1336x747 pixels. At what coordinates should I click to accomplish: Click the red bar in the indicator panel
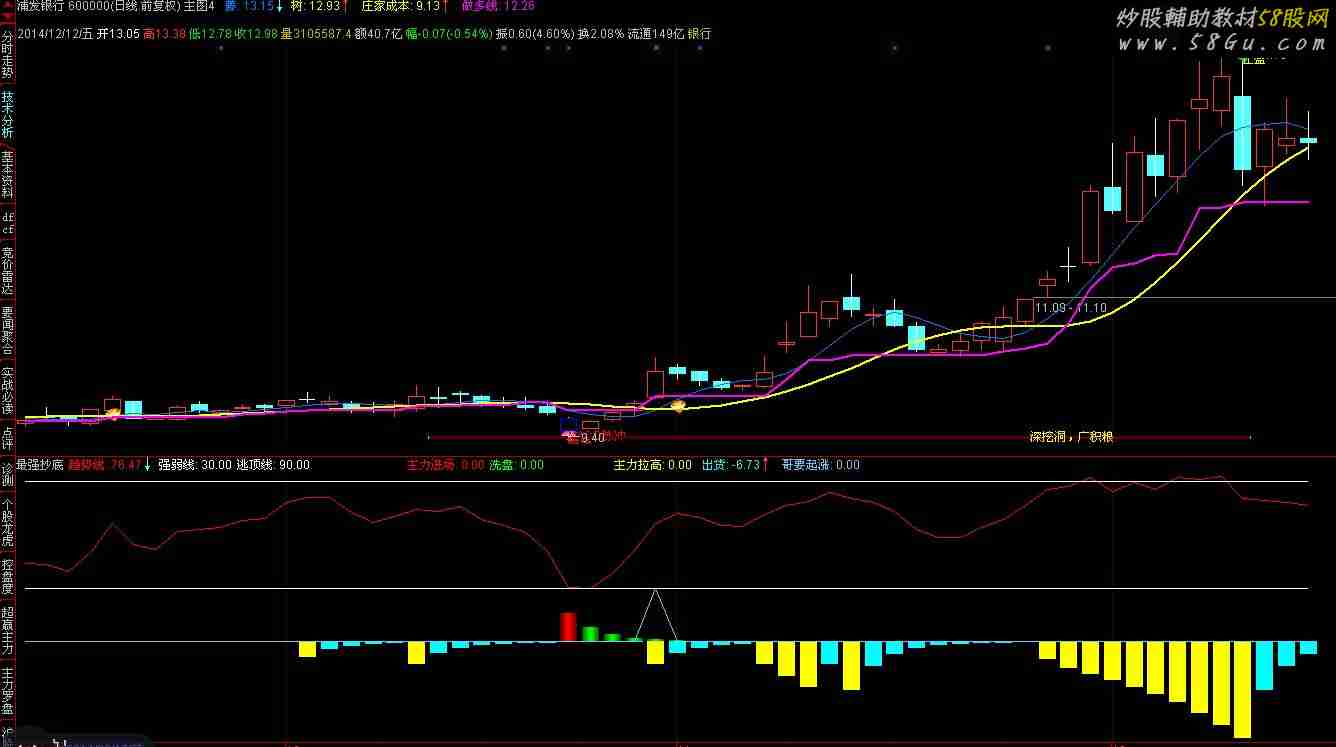[568, 627]
